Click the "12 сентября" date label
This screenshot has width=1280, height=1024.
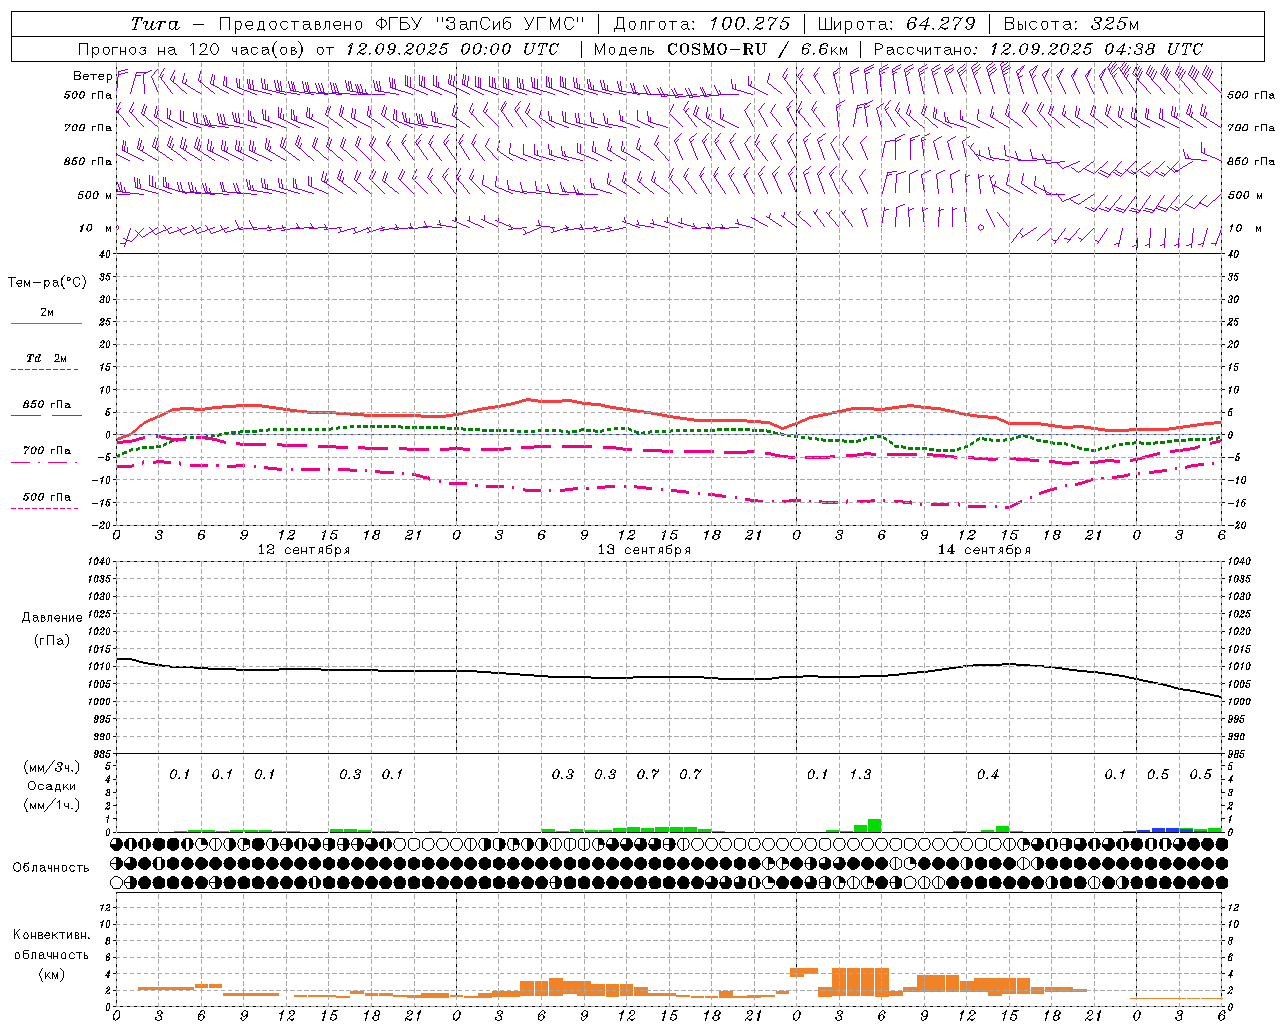click(304, 550)
